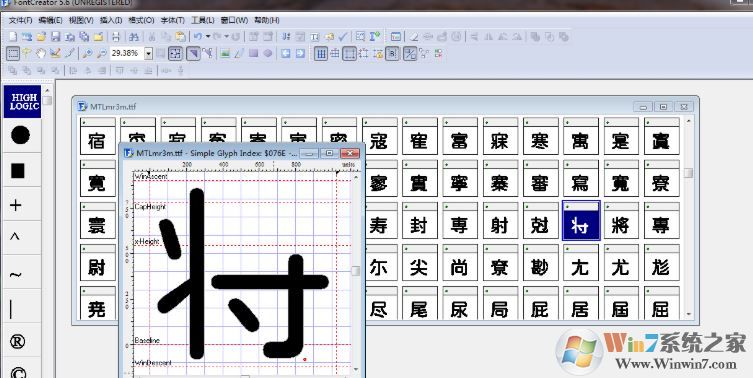The width and height of the screenshot is (753, 378).
Task: Select the 封 glyph cell
Action: 420,220
